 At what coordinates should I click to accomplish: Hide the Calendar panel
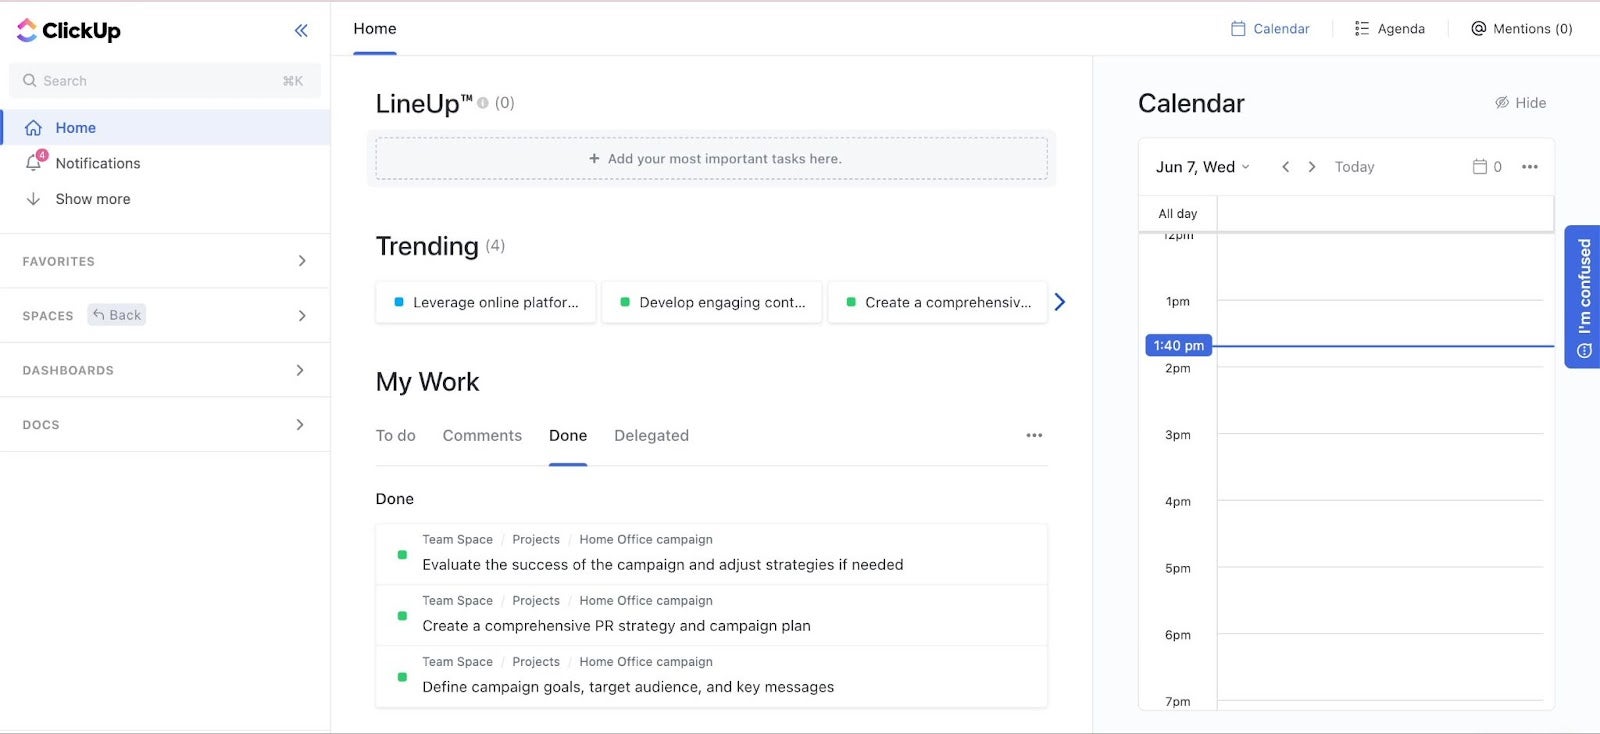tap(1520, 103)
